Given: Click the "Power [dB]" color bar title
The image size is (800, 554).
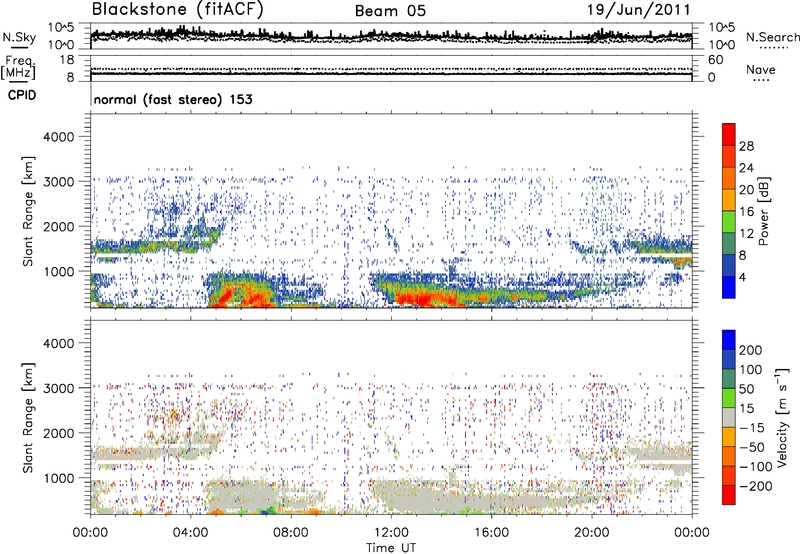Looking at the screenshot, I should [x=763, y=211].
